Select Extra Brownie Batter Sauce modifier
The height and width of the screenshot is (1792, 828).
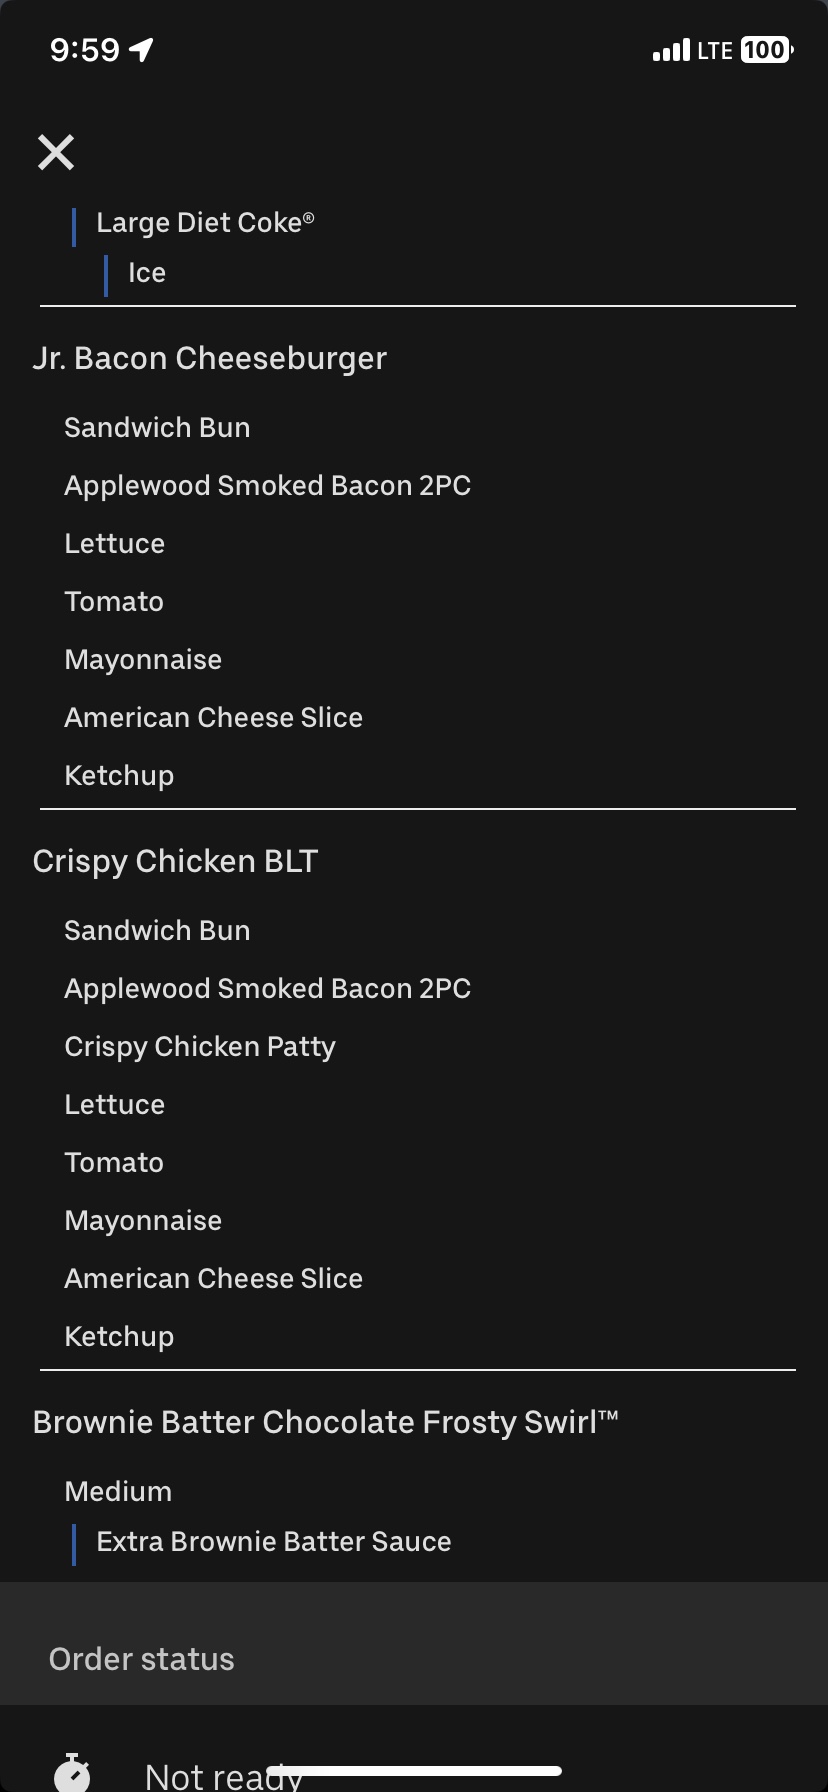click(273, 1541)
